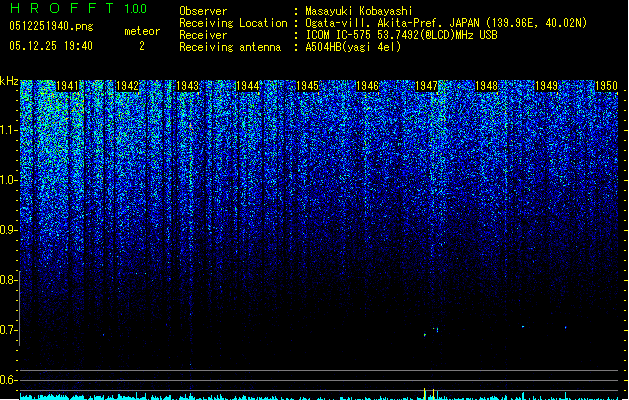Click the 1950 time marker
This screenshot has height=400, width=629.
[x=606, y=86]
